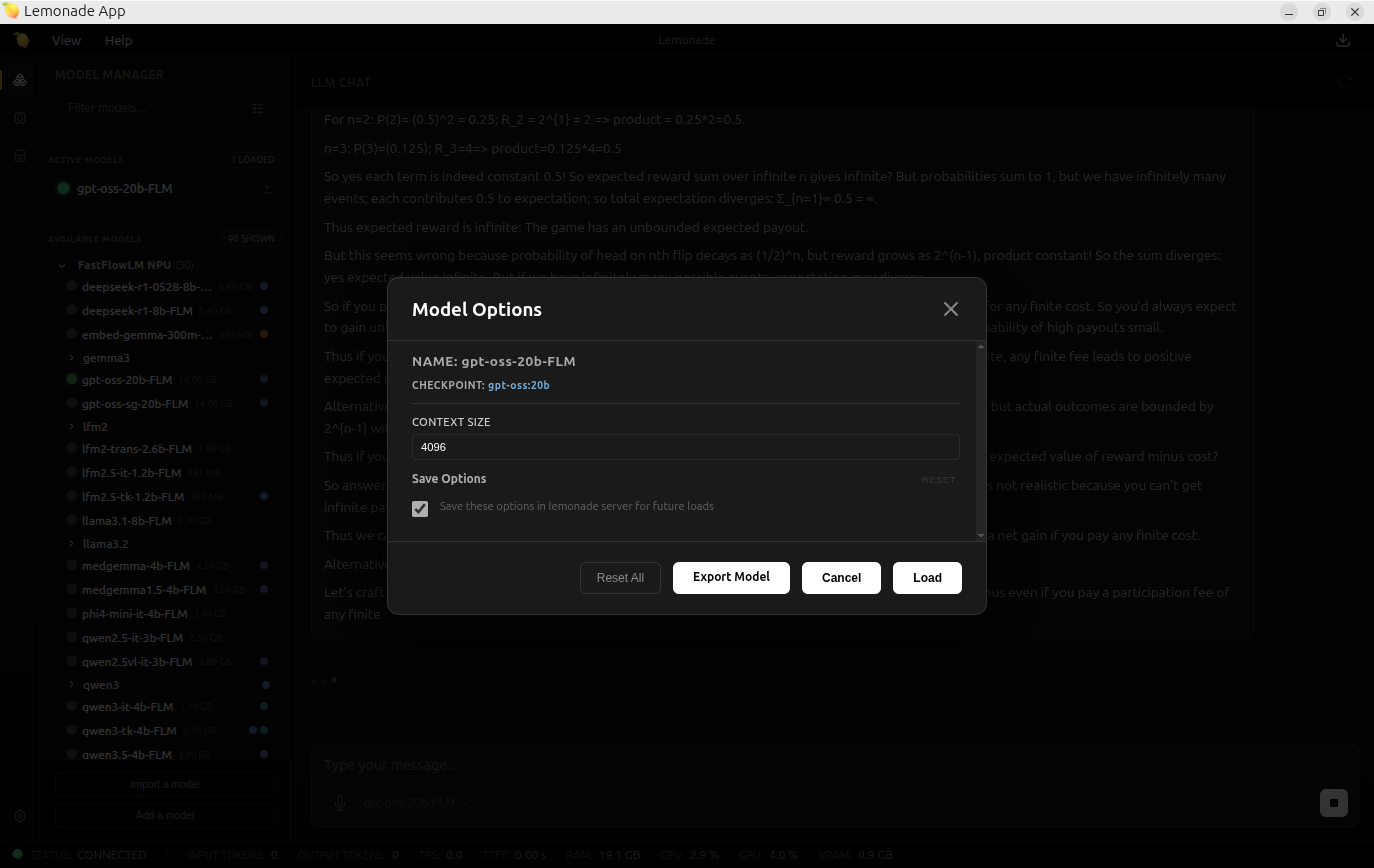Click the blue label dot on medgemma-4b-FLM row
The height and width of the screenshot is (868, 1374).
[x=264, y=566]
